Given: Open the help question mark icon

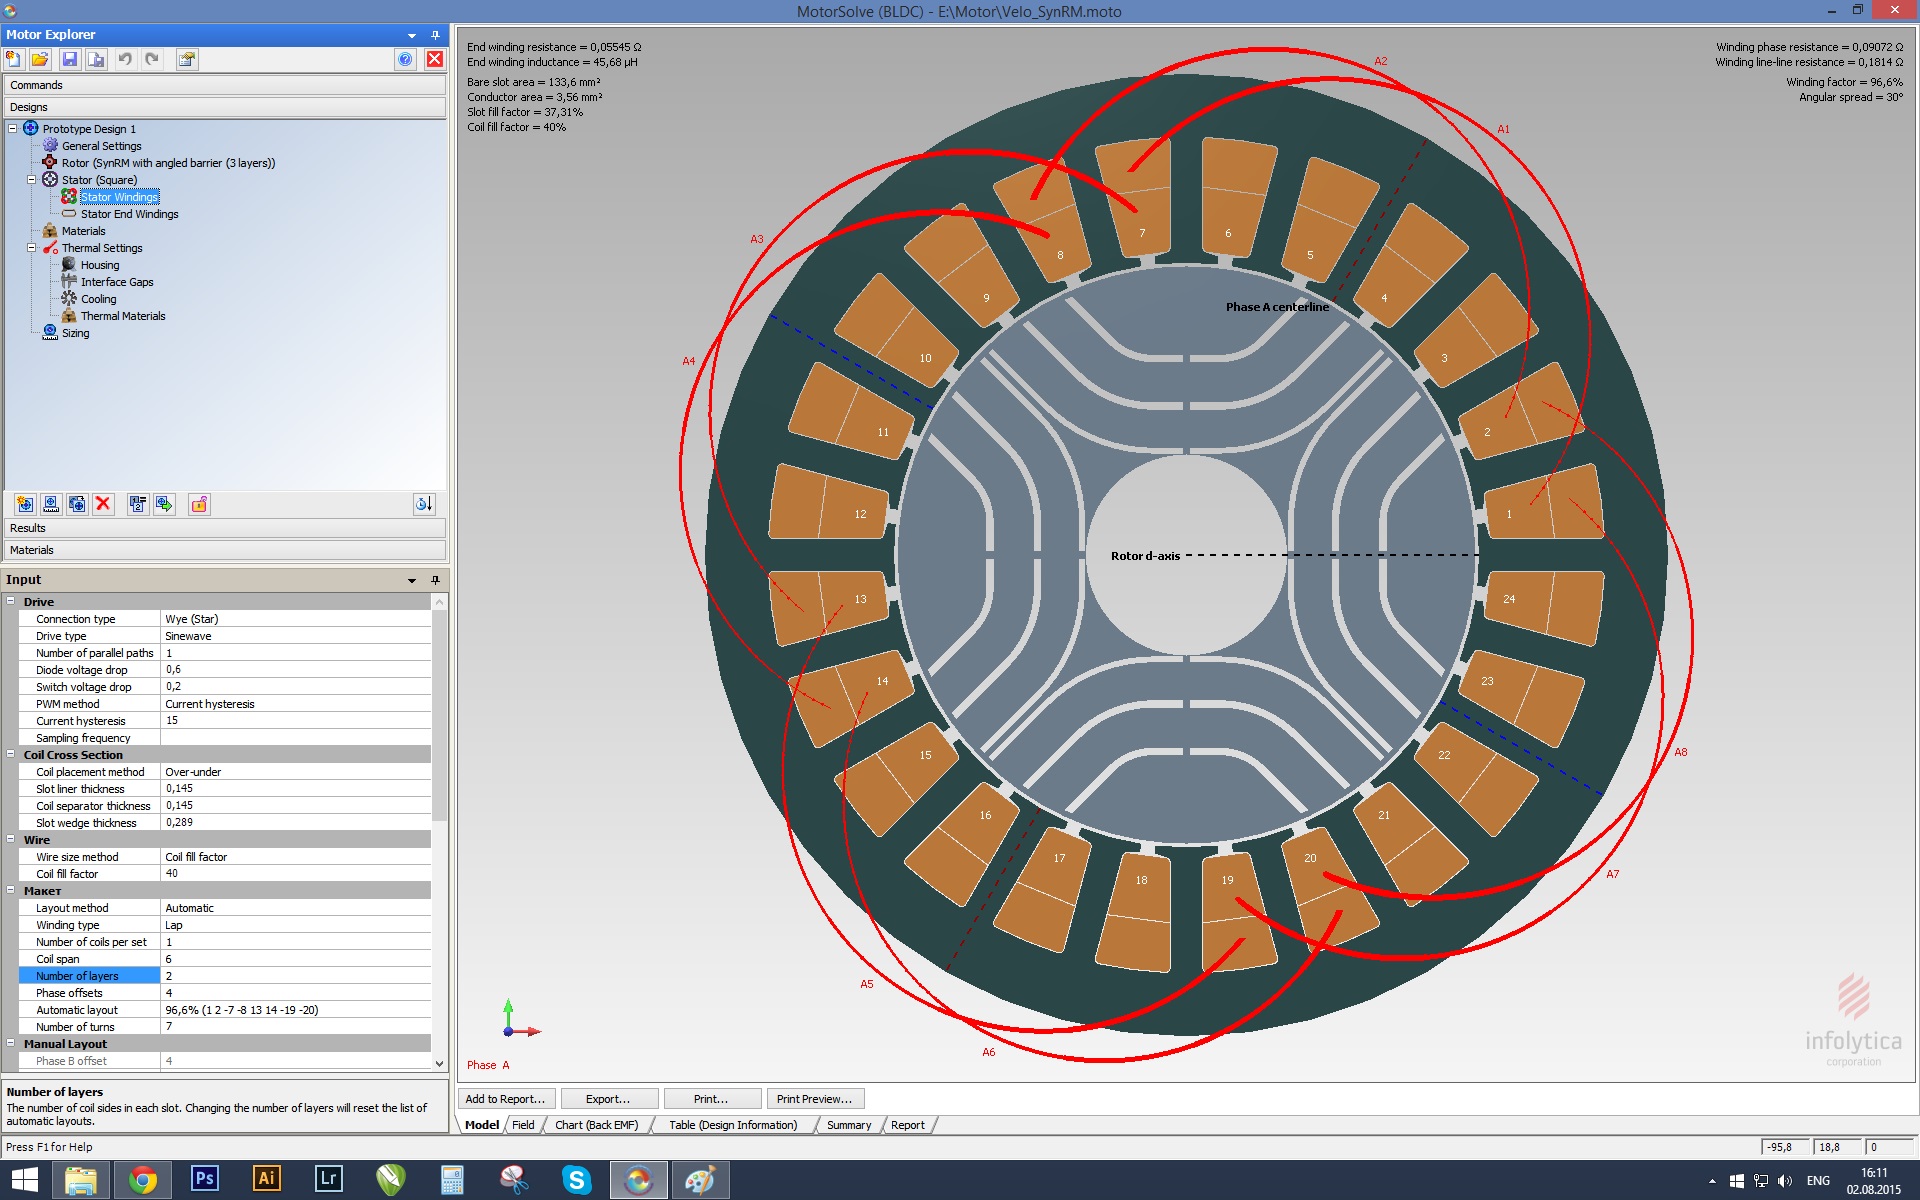Looking at the screenshot, I should click(x=405, y=59).
